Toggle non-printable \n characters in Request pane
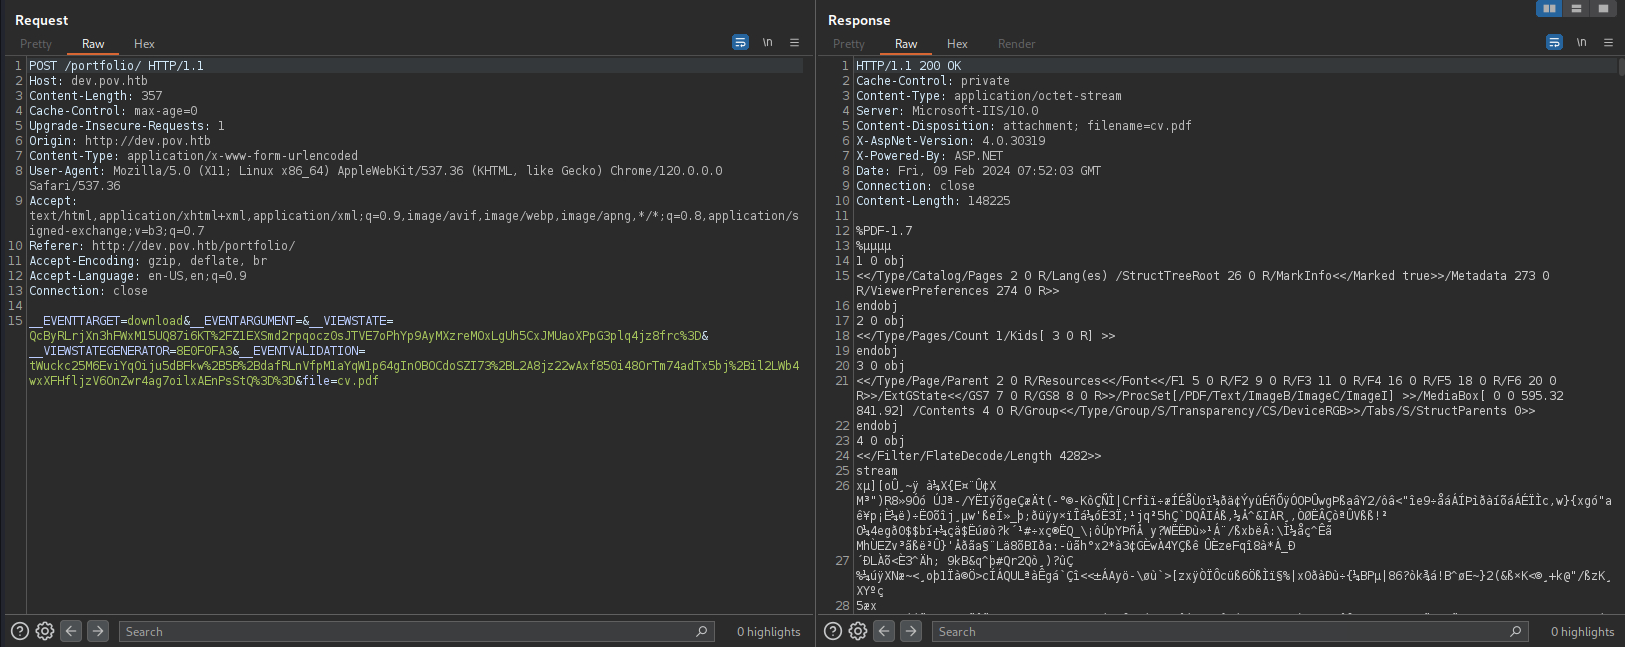This screenshot has height=647, width=1625. point(768,42)
